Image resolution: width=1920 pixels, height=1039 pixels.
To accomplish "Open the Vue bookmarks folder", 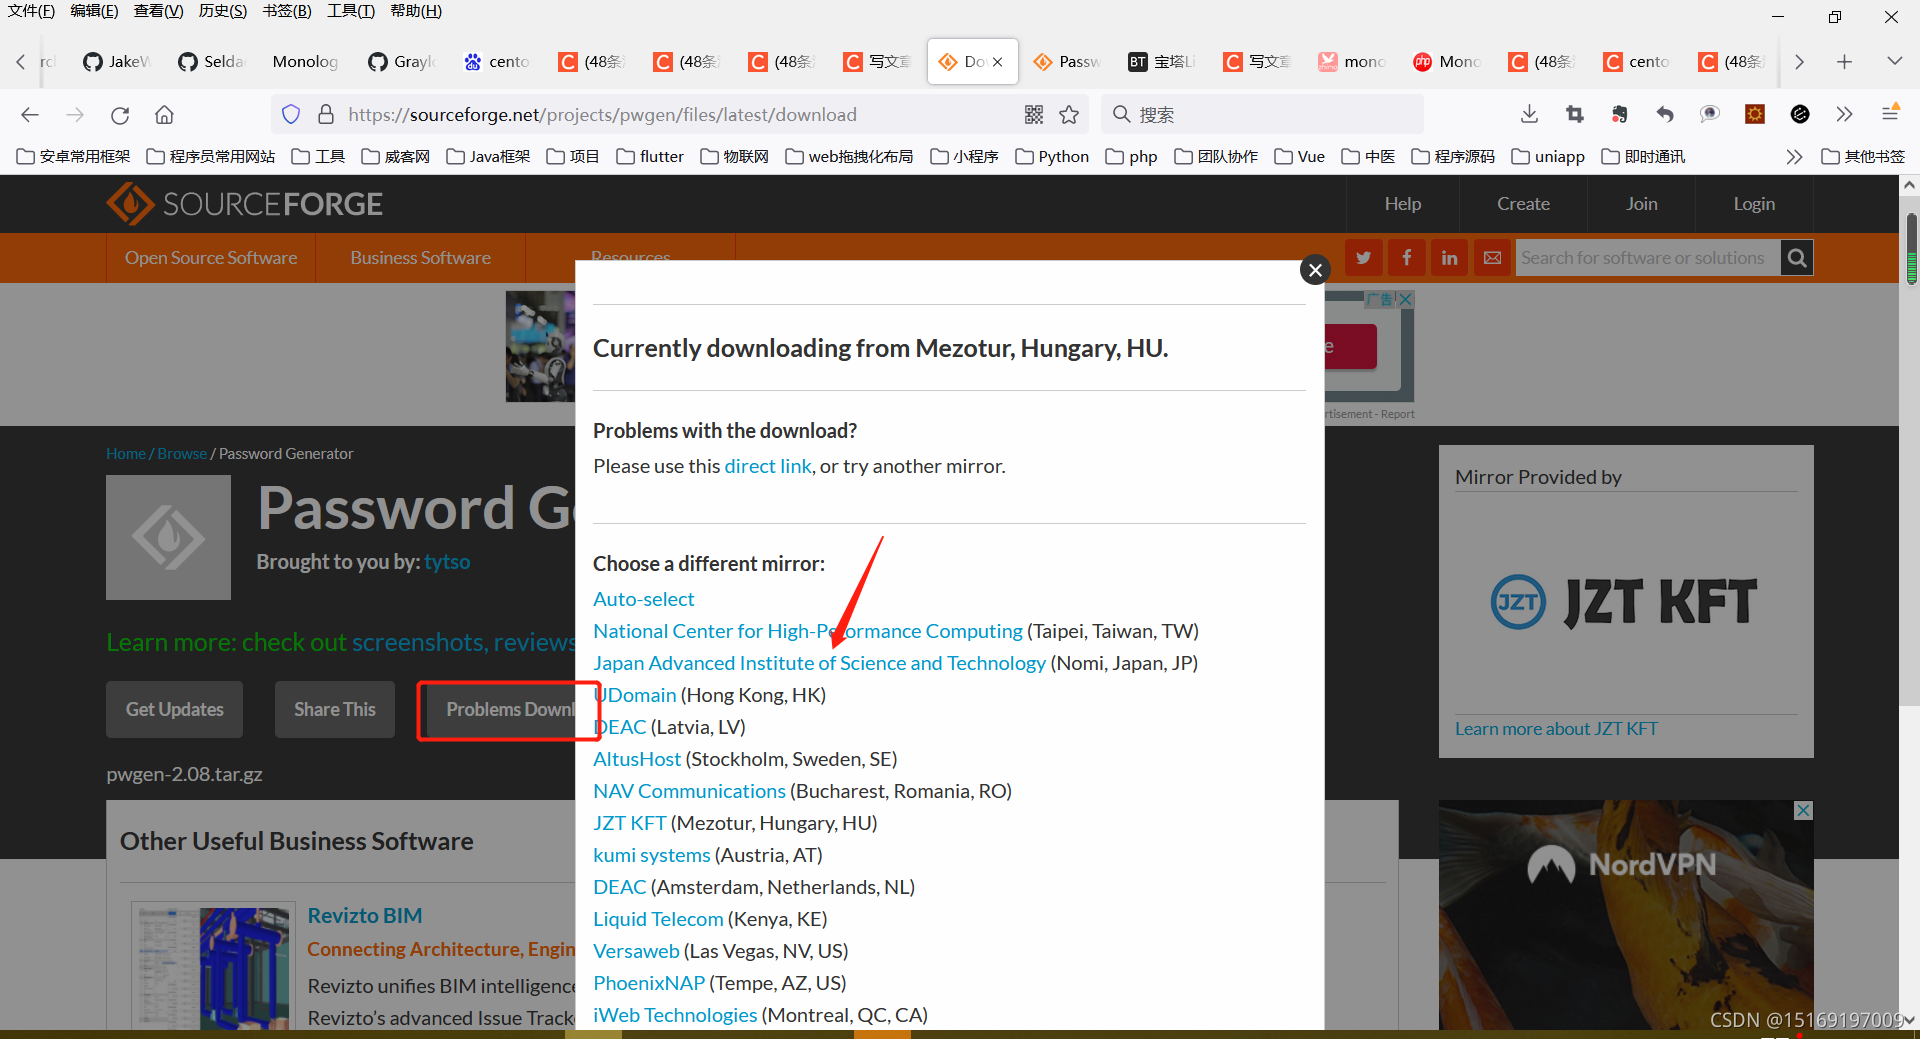I will point(1299,157).
